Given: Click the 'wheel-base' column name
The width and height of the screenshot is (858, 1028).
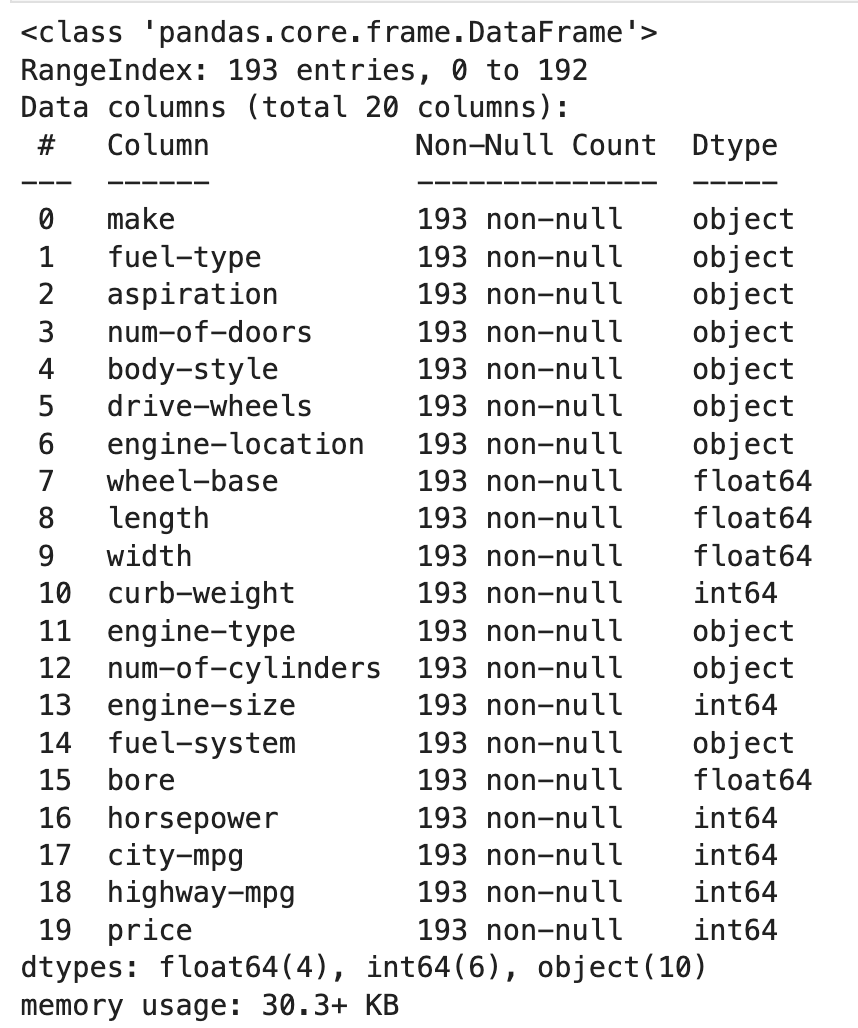Looking at the screenshot, I should tap(192, 481).
